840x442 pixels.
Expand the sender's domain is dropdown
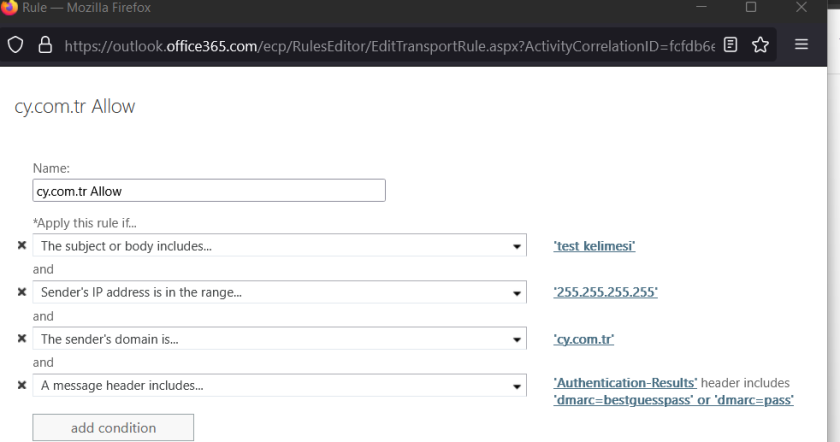point(517,340)
